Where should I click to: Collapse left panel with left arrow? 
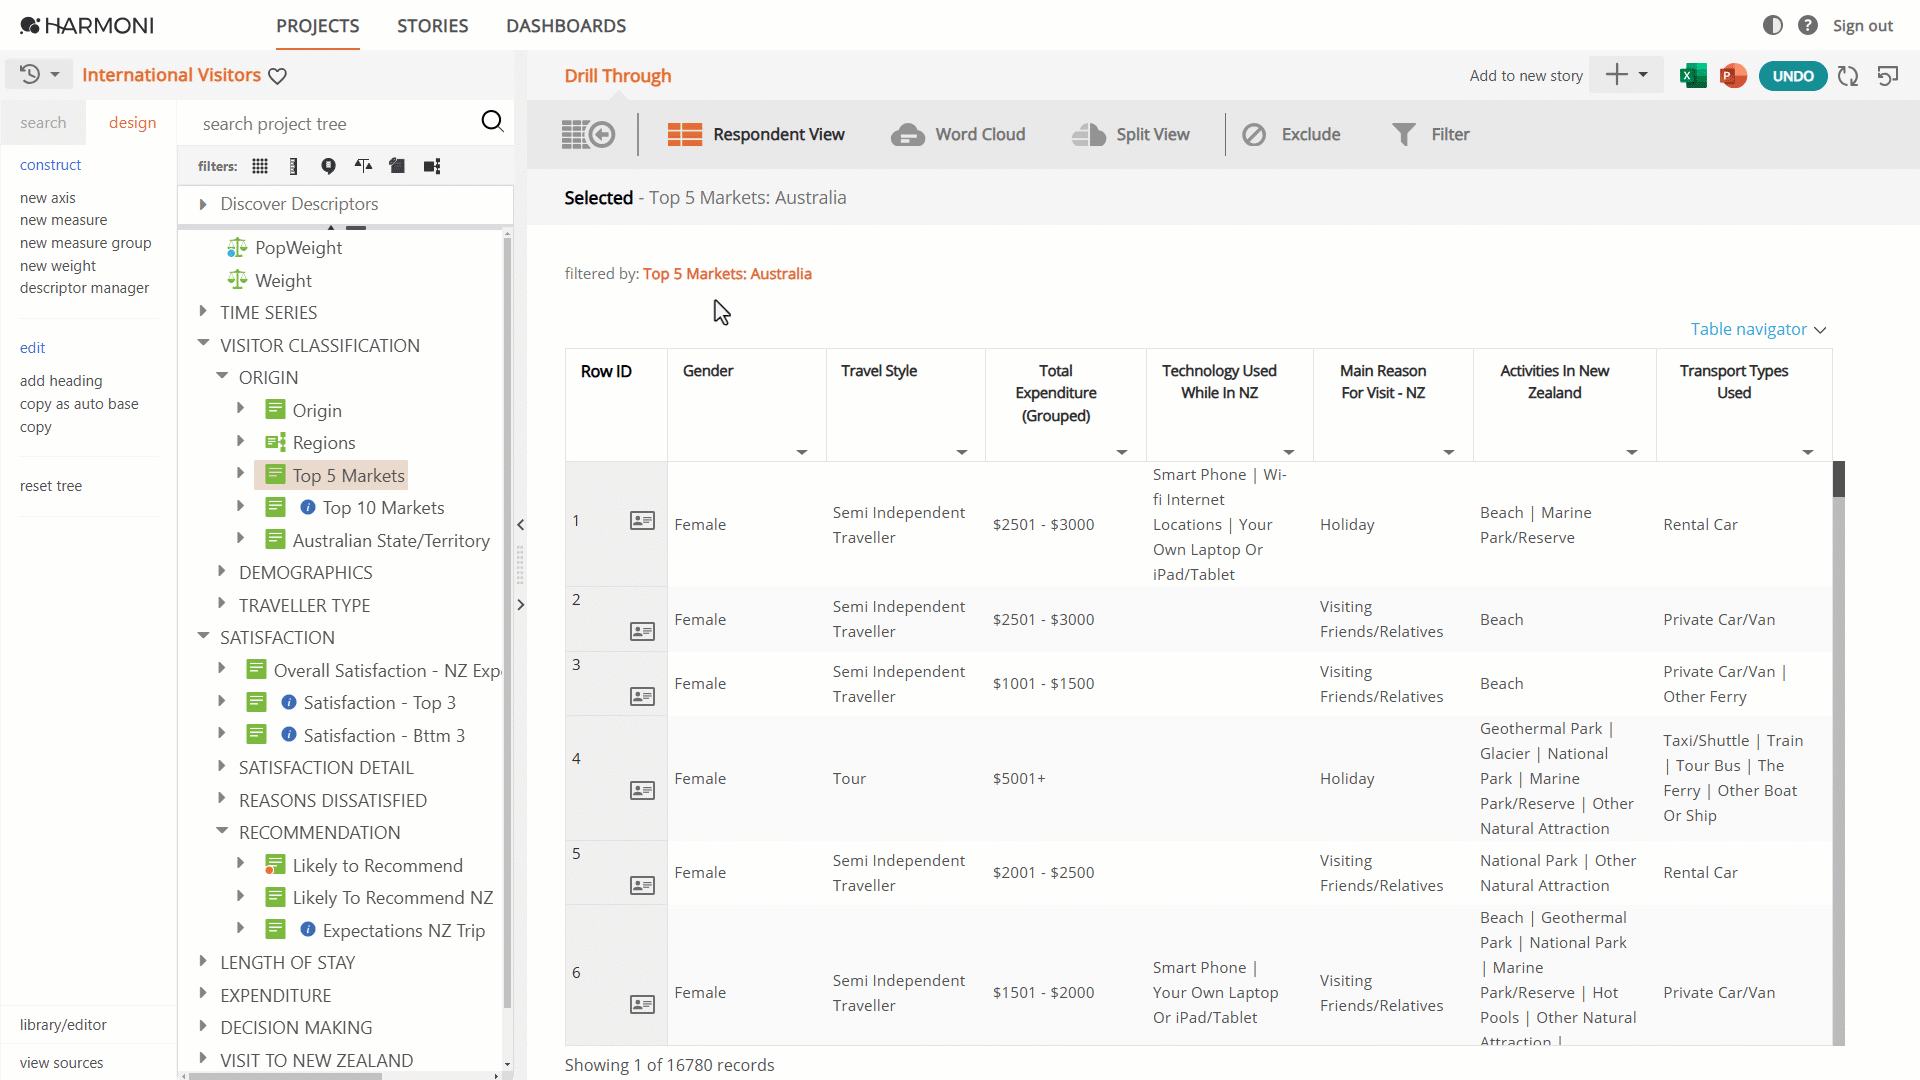tap(520, 524)
